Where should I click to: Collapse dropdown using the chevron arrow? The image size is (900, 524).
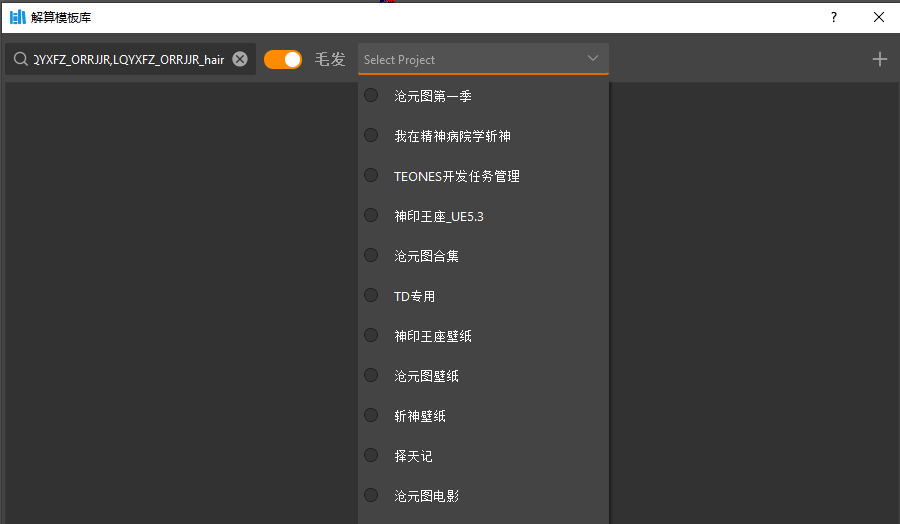coord(593,58)
